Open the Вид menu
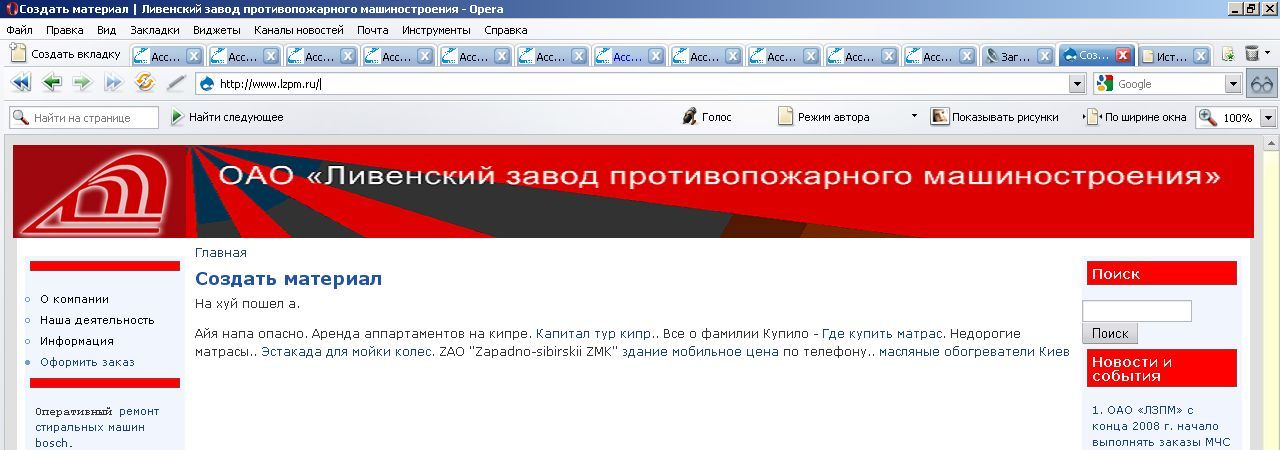 (107, 31)
